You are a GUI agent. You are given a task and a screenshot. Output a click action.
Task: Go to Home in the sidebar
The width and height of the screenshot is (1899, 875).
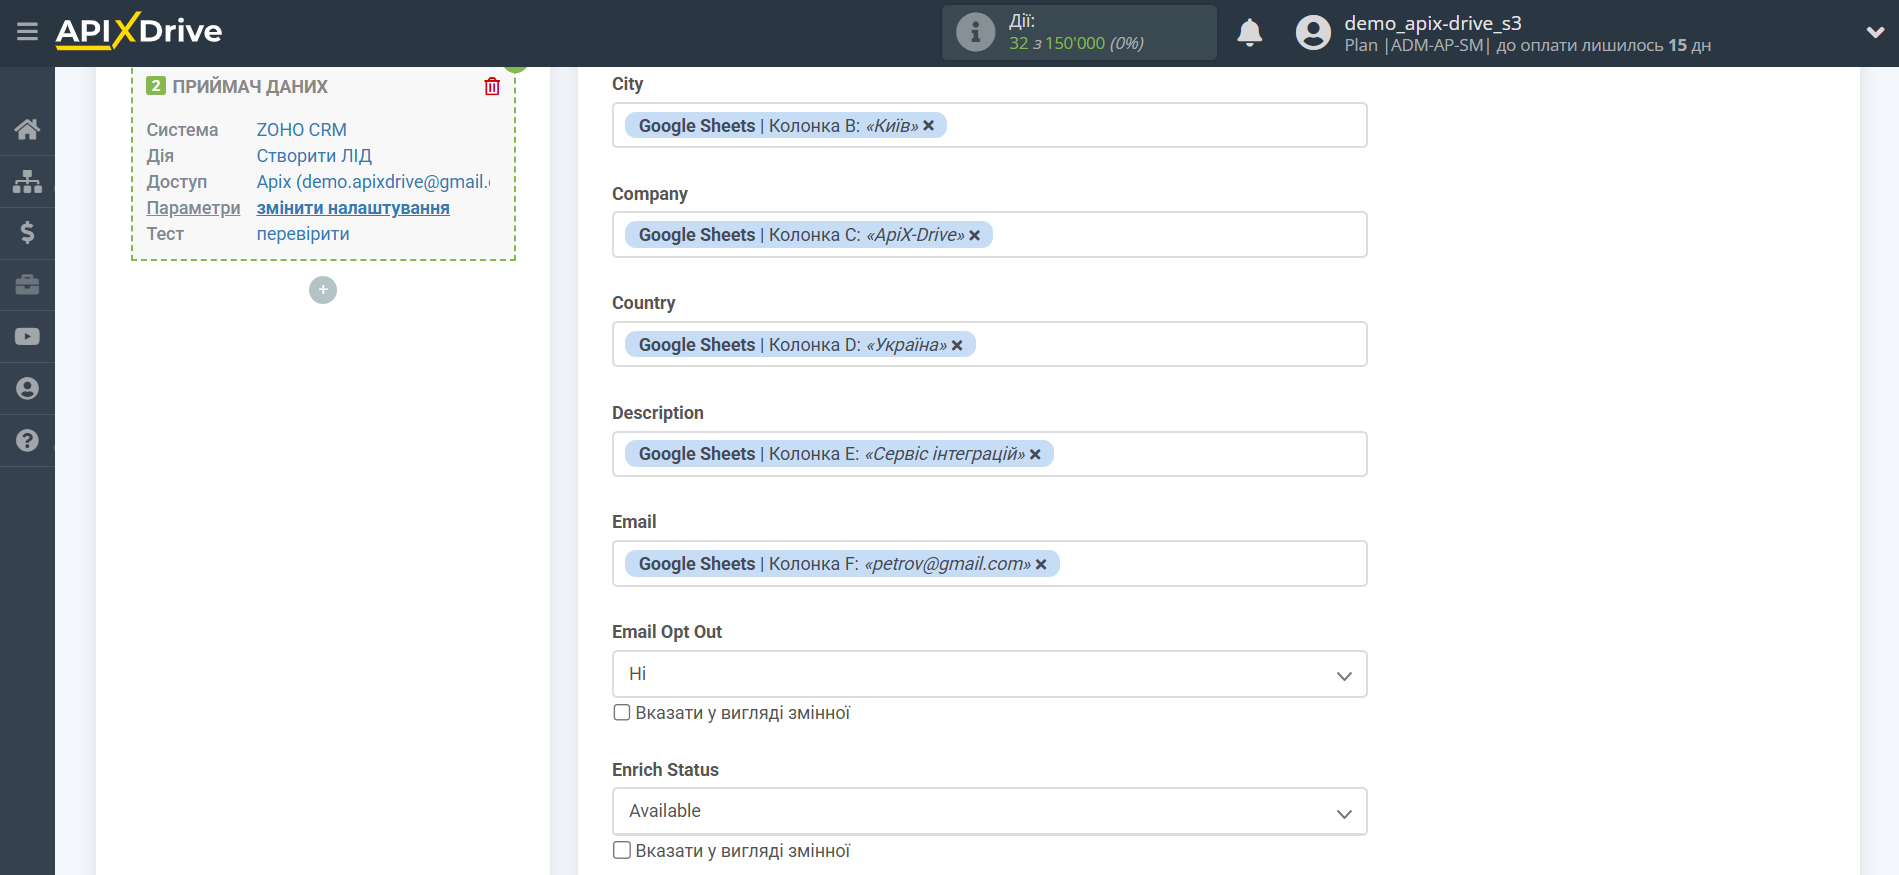[27, 129]
